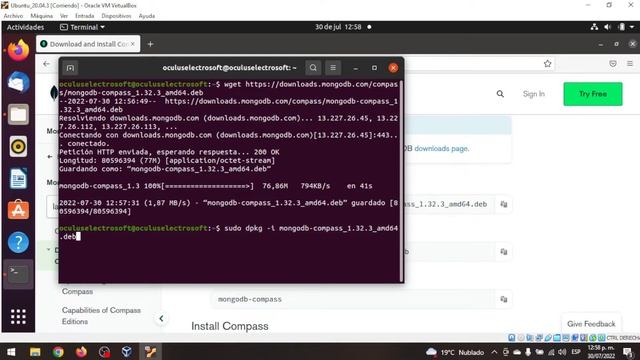Launch Rhythmbox from the dock

(18, 146)
